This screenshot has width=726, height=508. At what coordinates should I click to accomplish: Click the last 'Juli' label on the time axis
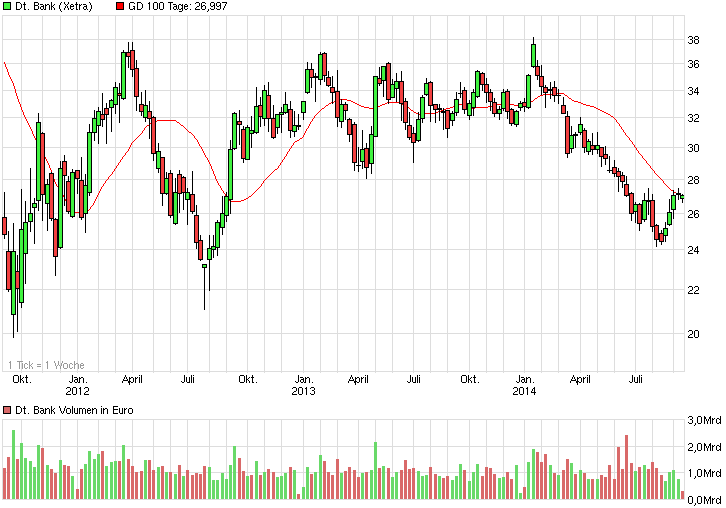(635, 380)
